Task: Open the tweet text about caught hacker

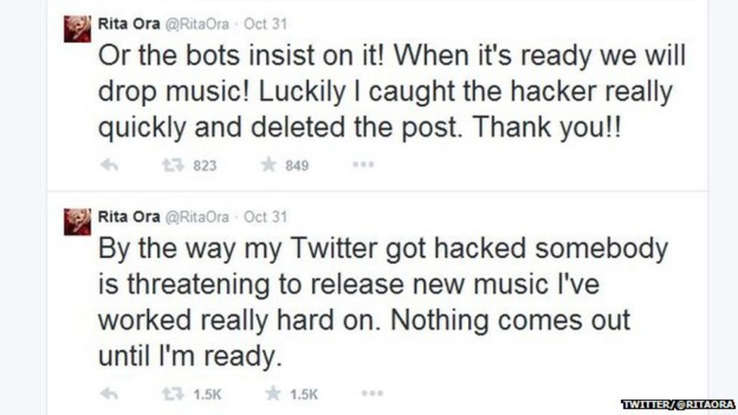Action: tap(392, 91)
